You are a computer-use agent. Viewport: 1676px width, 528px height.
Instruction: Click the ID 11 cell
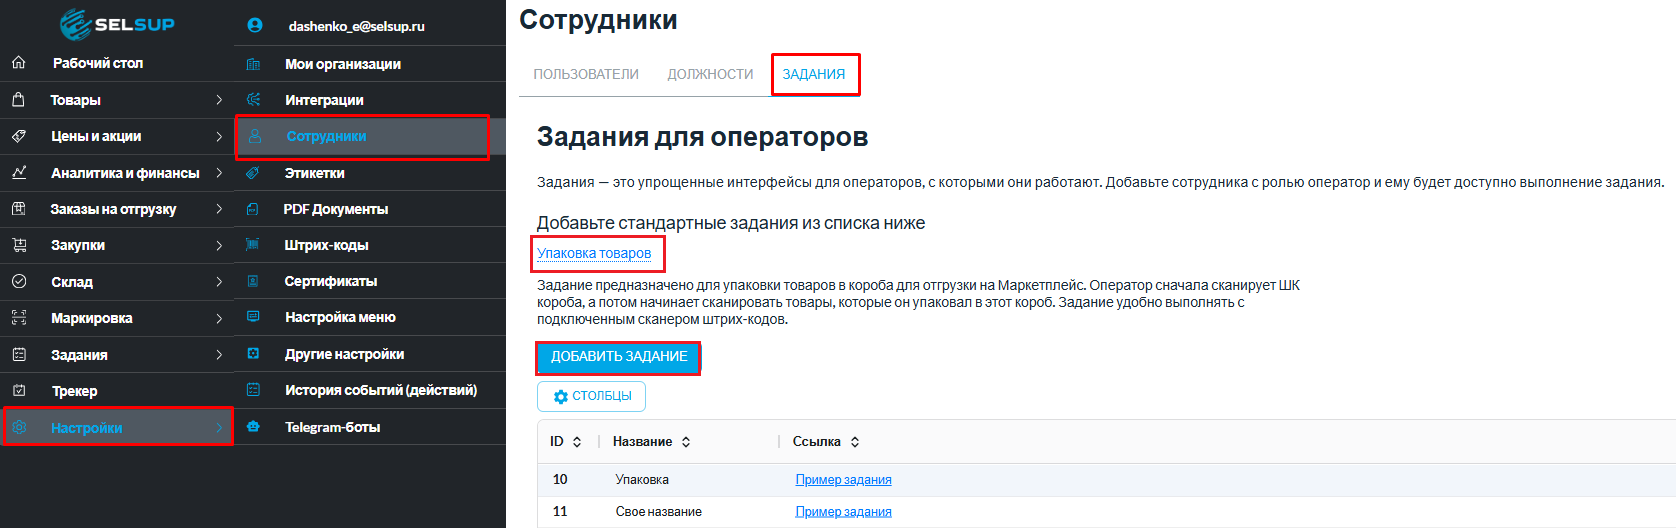click(560, 512)
